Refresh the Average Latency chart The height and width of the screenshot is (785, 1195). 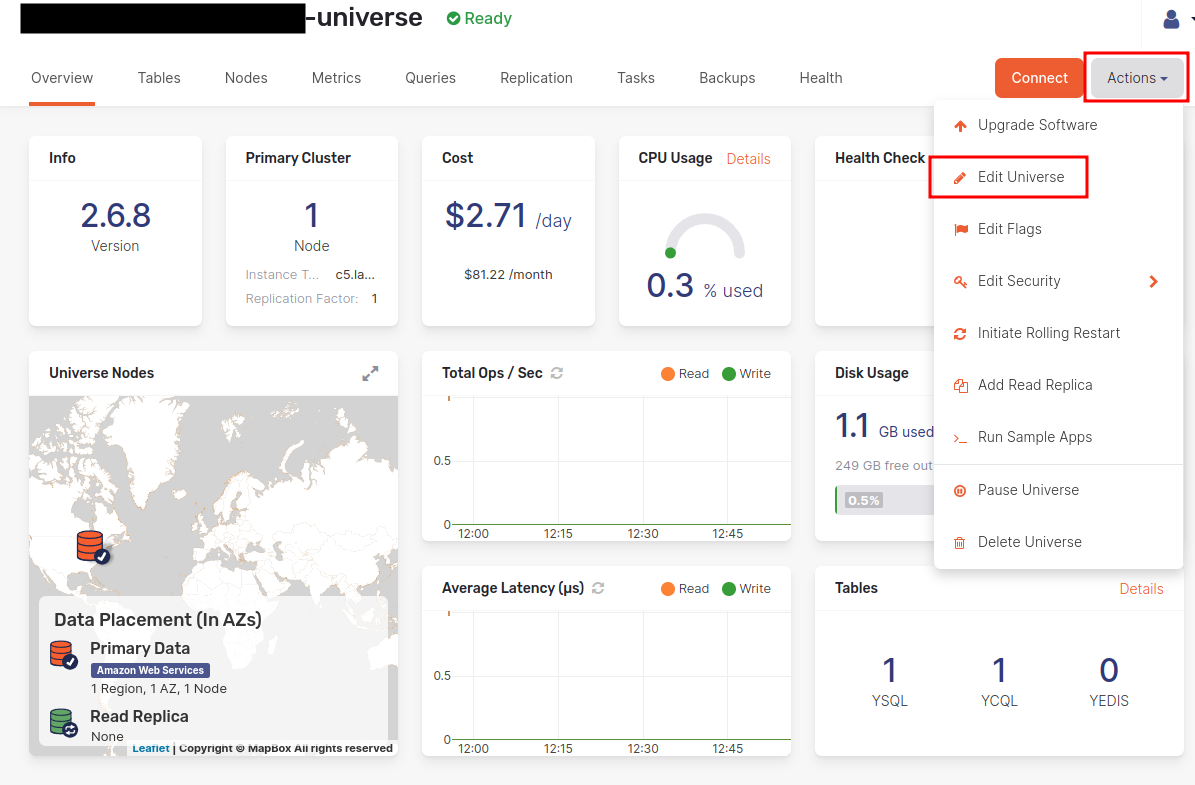click(598, 588)
